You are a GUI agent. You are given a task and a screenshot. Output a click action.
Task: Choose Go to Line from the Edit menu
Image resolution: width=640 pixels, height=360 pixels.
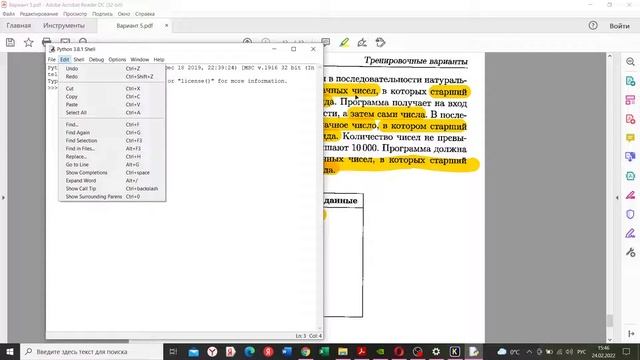coord(112,164)
